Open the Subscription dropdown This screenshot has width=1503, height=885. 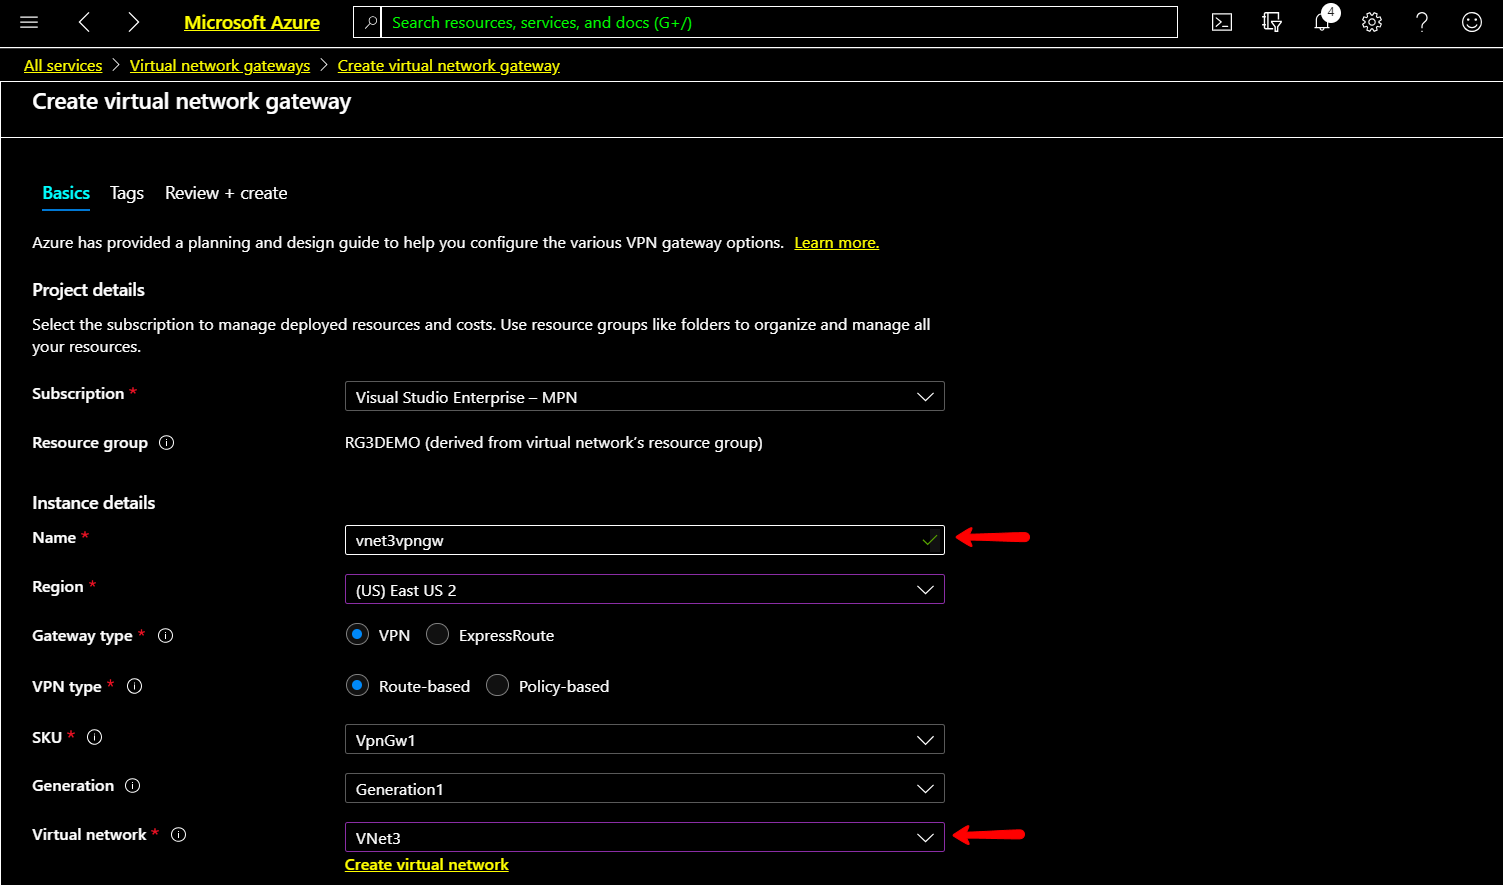644,396
